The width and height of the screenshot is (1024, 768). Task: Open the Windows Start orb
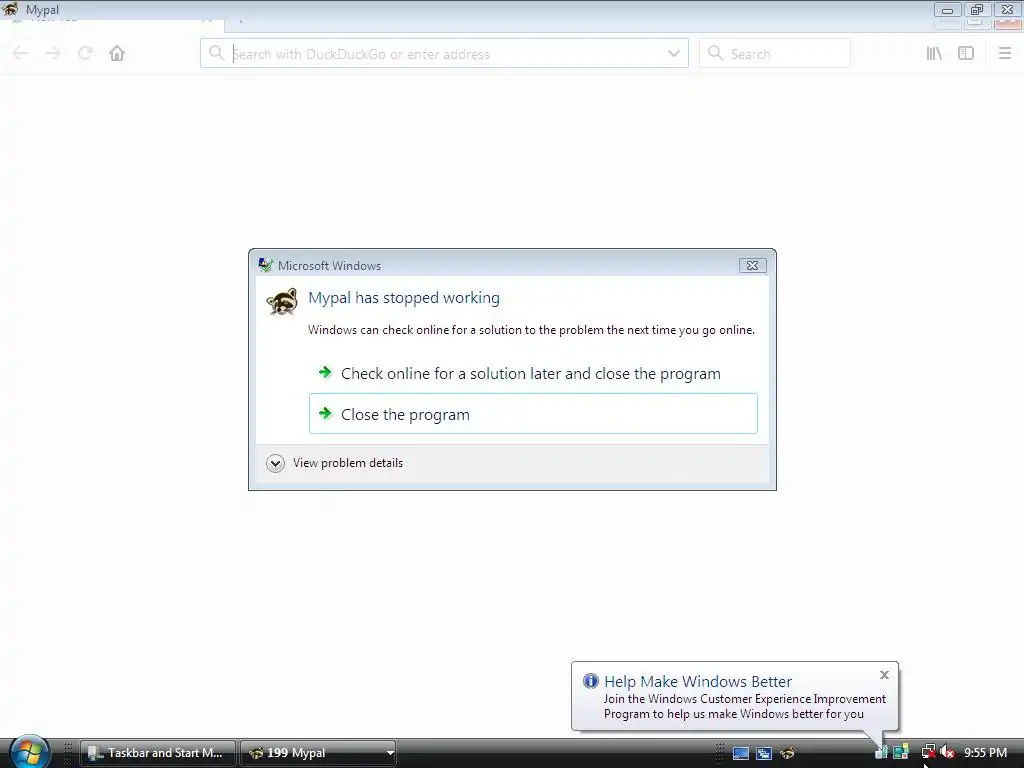29,752
